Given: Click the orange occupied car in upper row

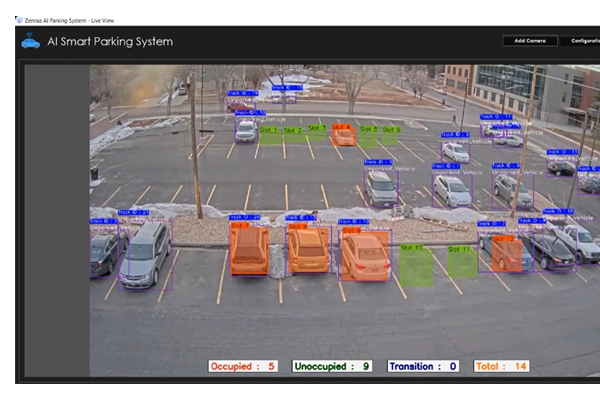Looking at the screenshot, I should (x=344, y=135).
